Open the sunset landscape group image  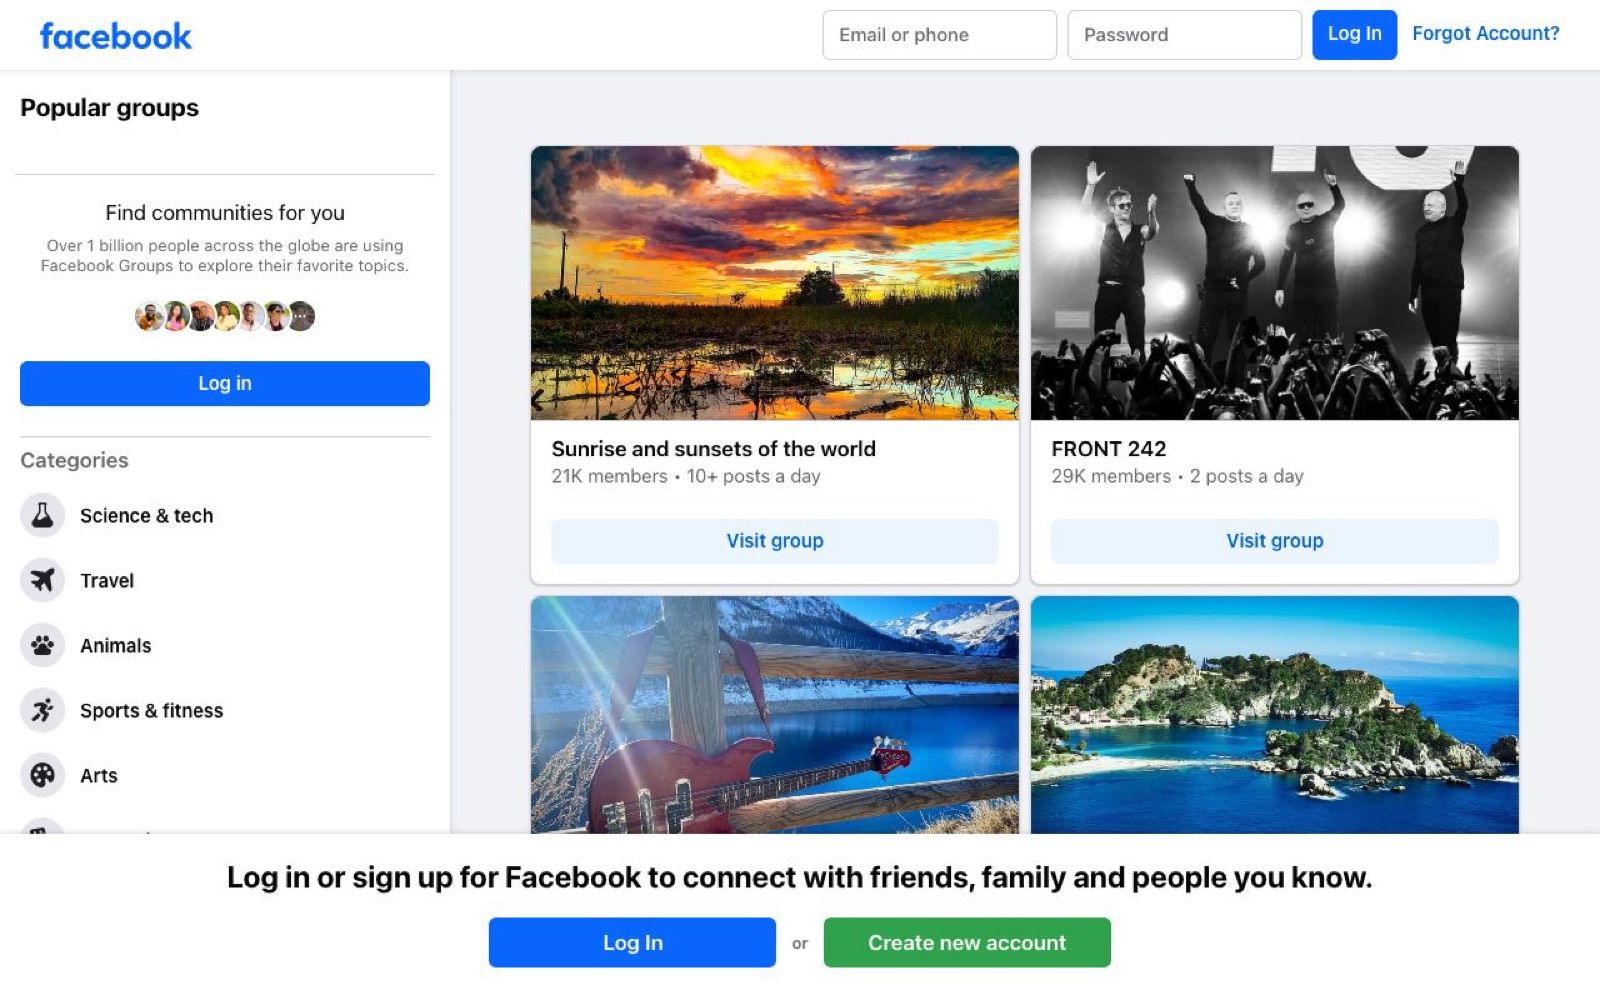click(775, 283)
